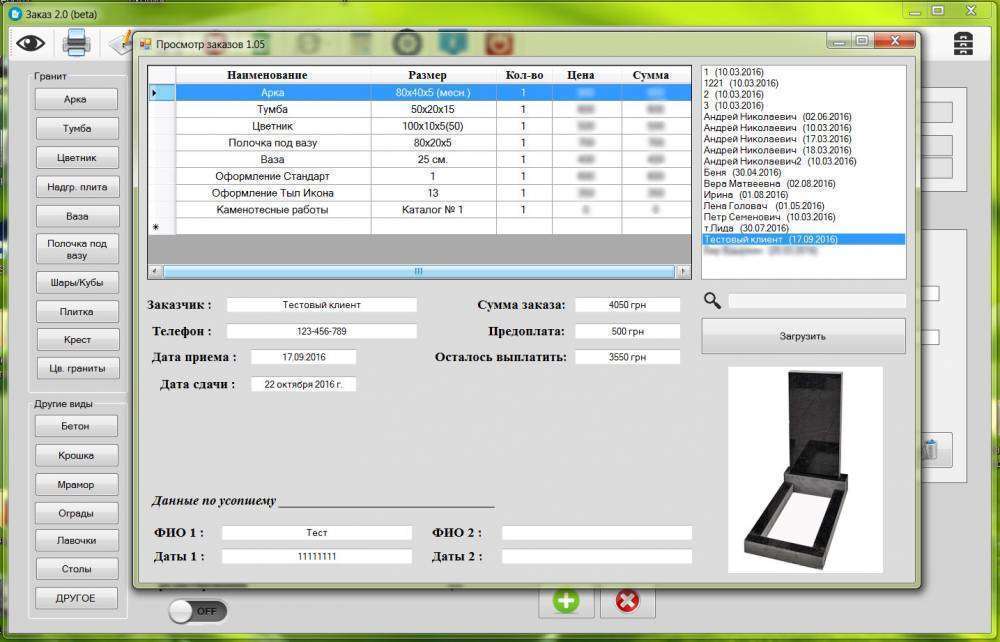Click the Бетон button
This screenshot has height=642, width=1000.
(75, 426)
